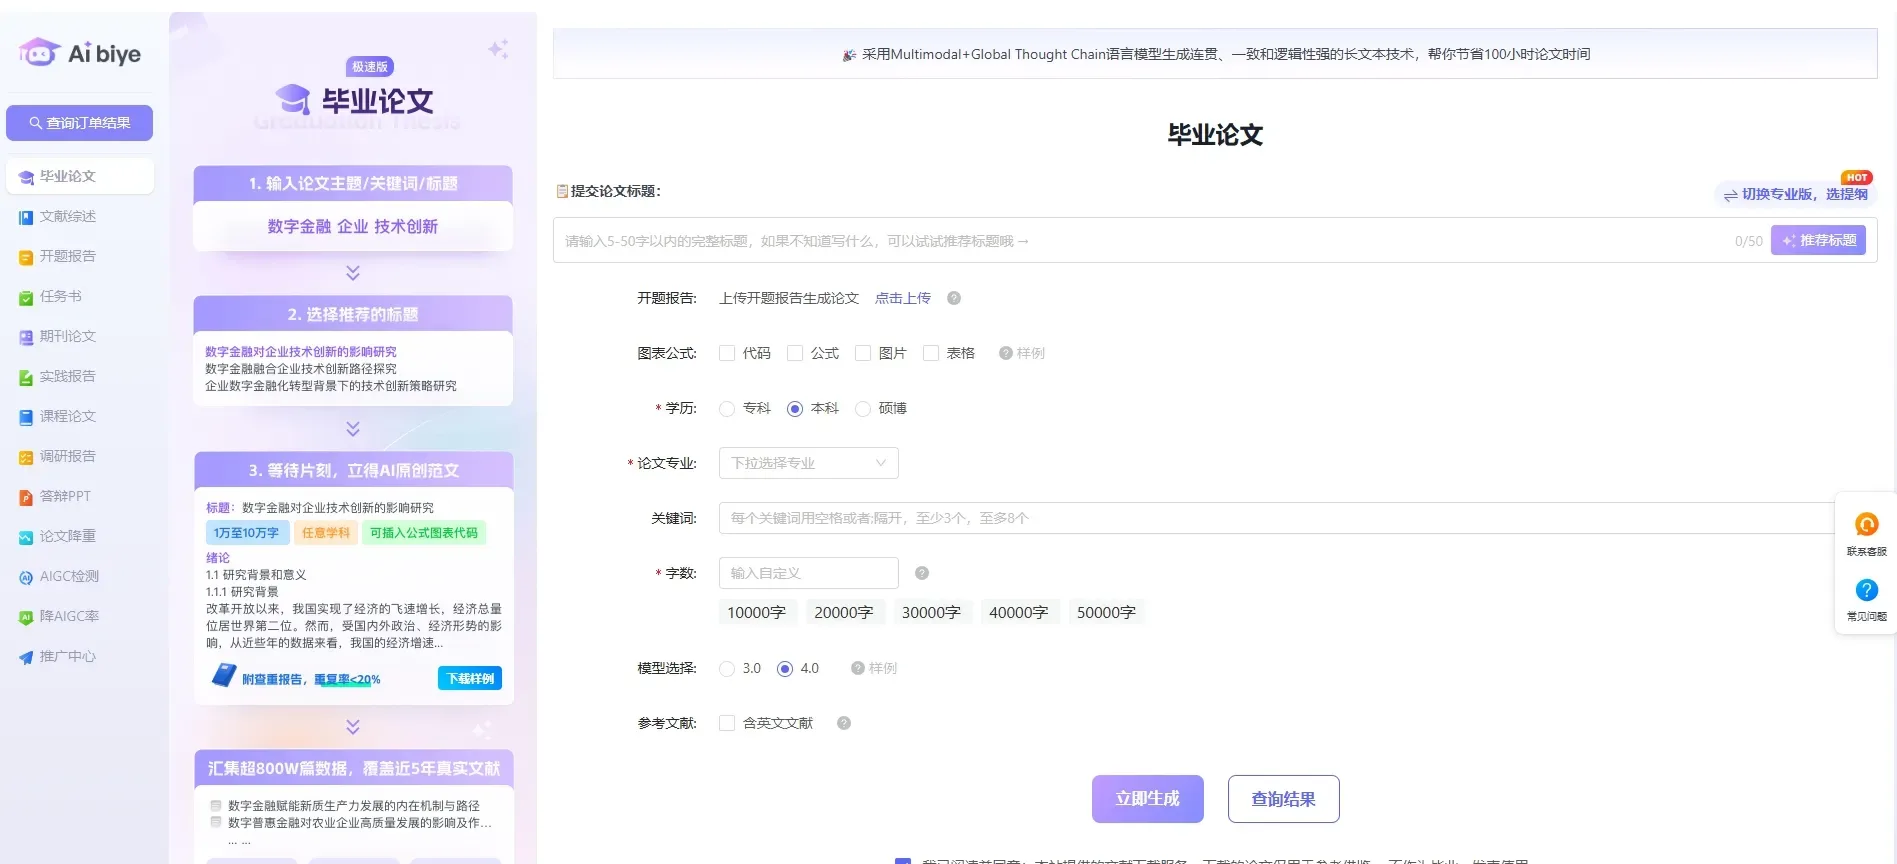Choose the 30000字 word count option

pos(930,612)
